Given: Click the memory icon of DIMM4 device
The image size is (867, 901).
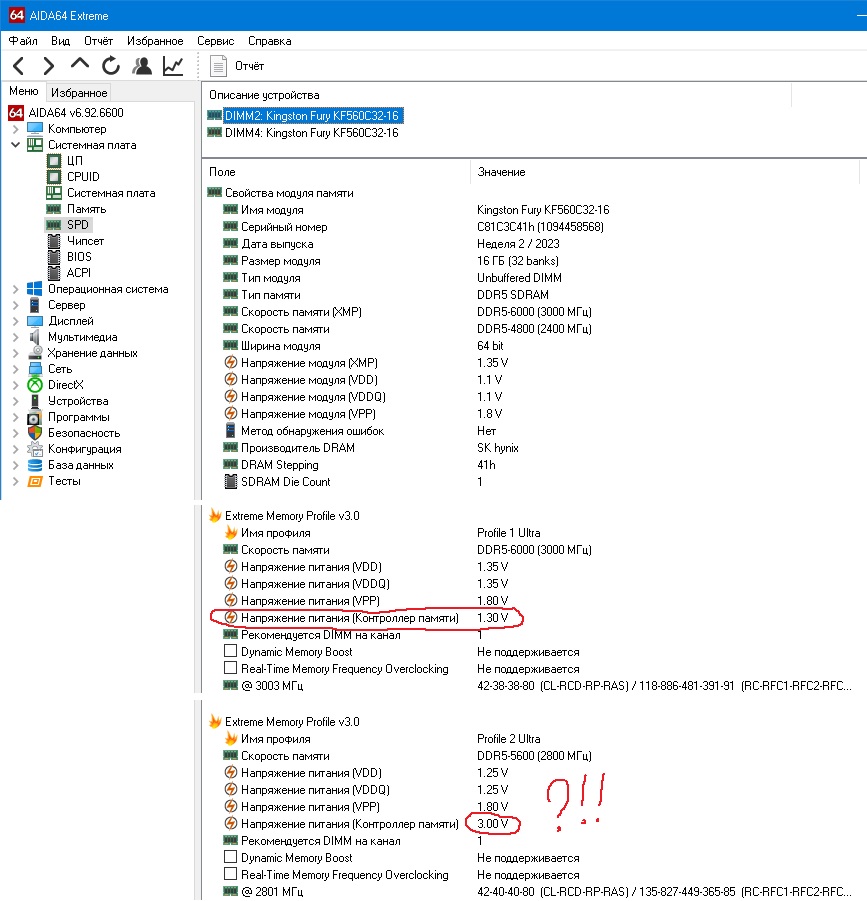Looking at the screenshot, I should click(214, 133).
